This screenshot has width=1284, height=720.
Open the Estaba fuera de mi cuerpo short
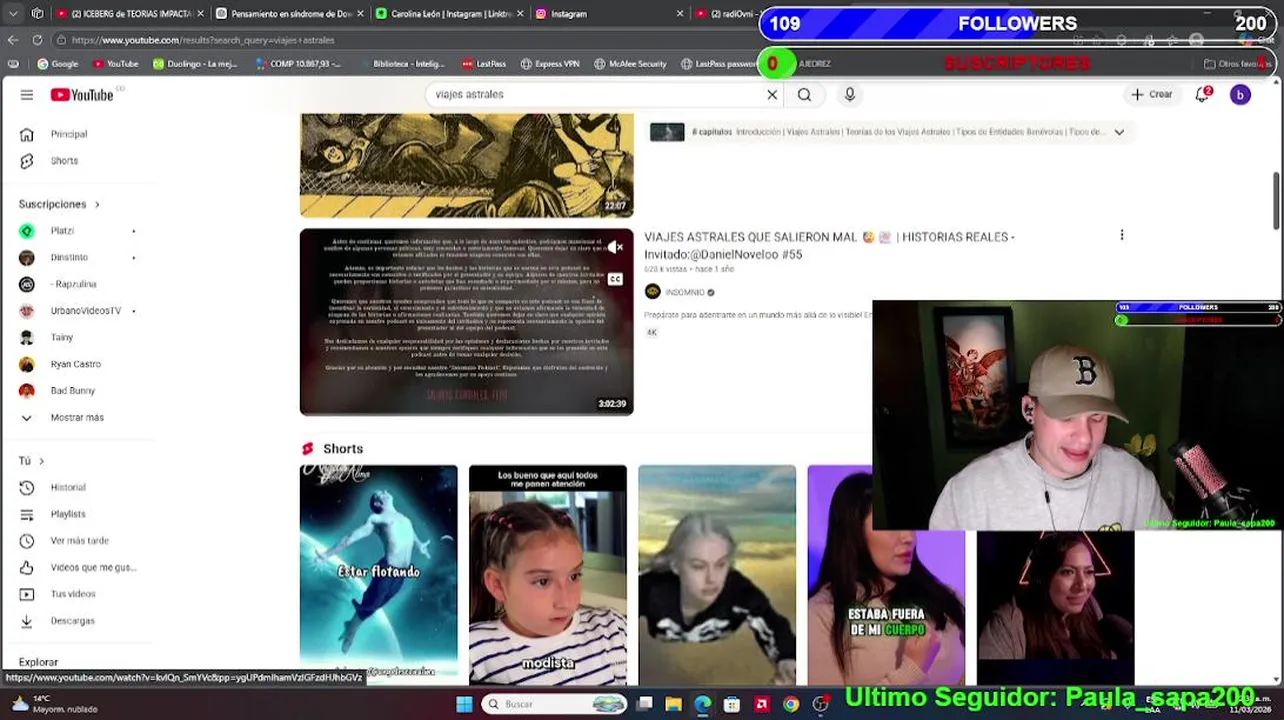pos(886,573)
